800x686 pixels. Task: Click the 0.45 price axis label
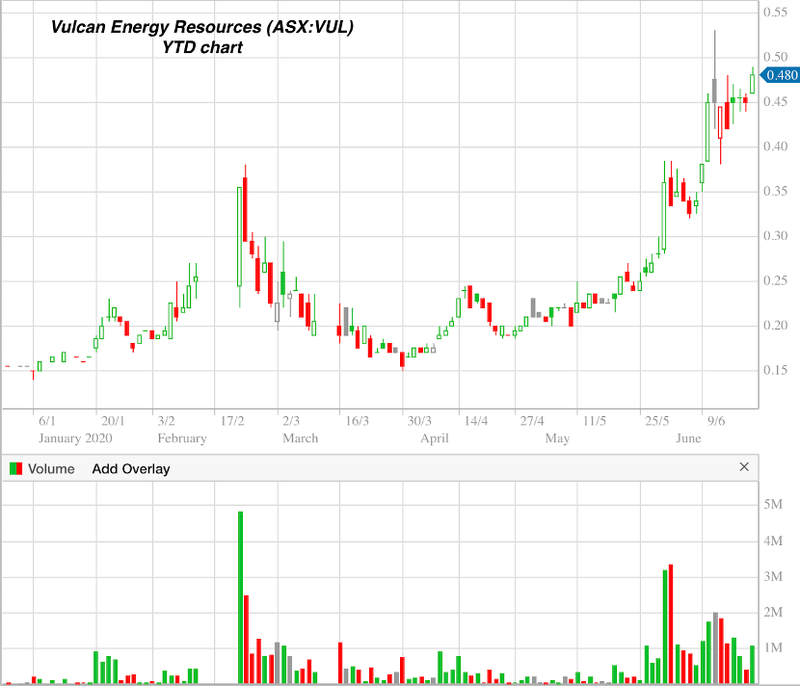point(776,102)
